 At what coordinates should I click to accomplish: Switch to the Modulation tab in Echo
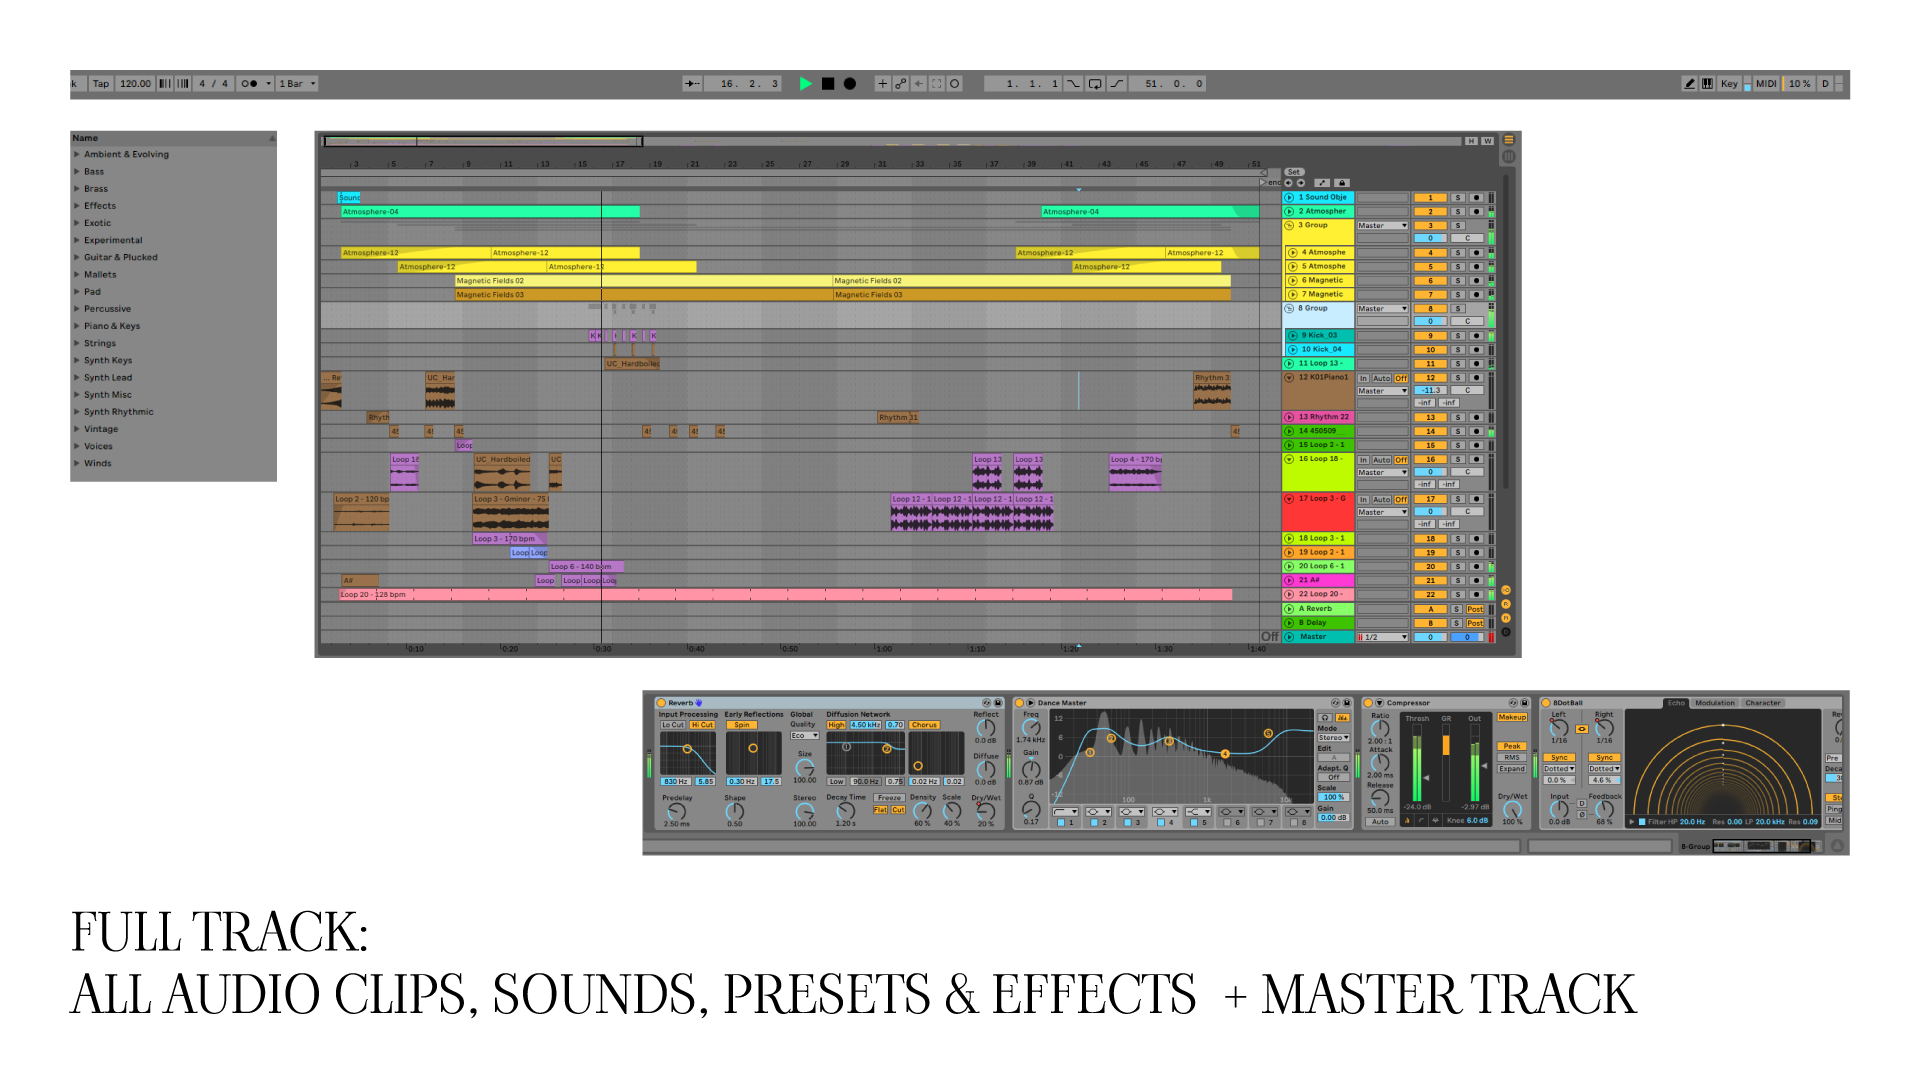(1714, 703)
